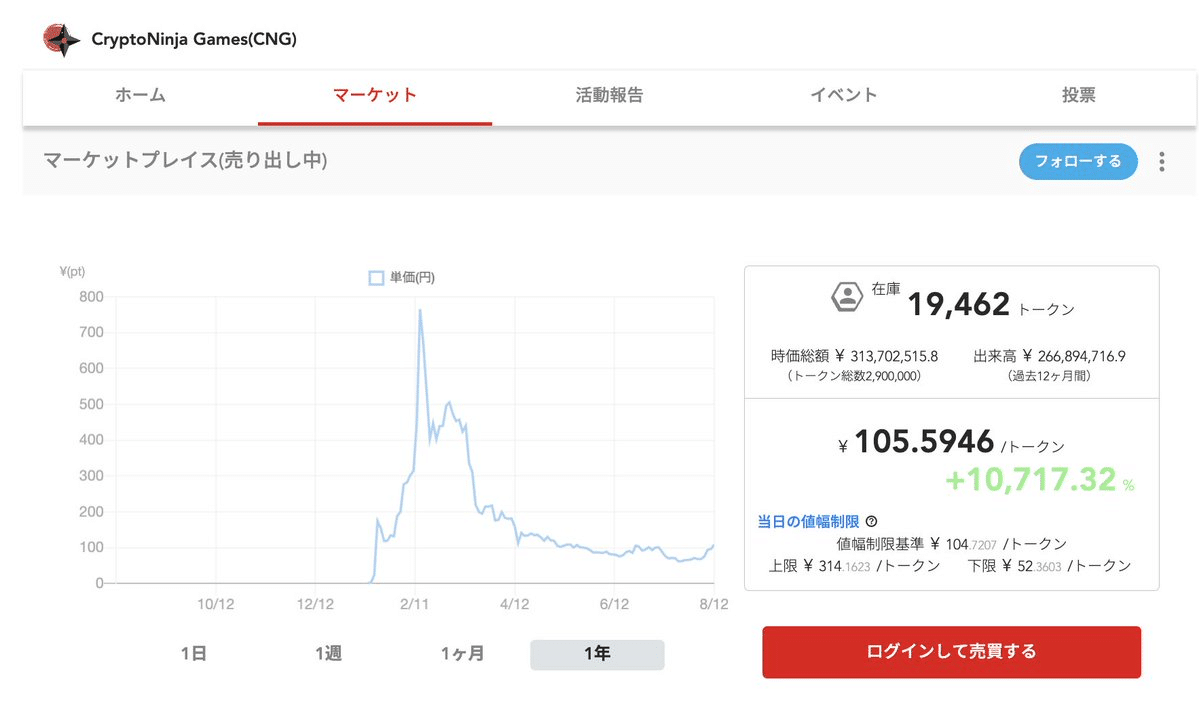This screenshot has width=1199, height=724.
Task: Select the マーケット tab
Action: 375,95
